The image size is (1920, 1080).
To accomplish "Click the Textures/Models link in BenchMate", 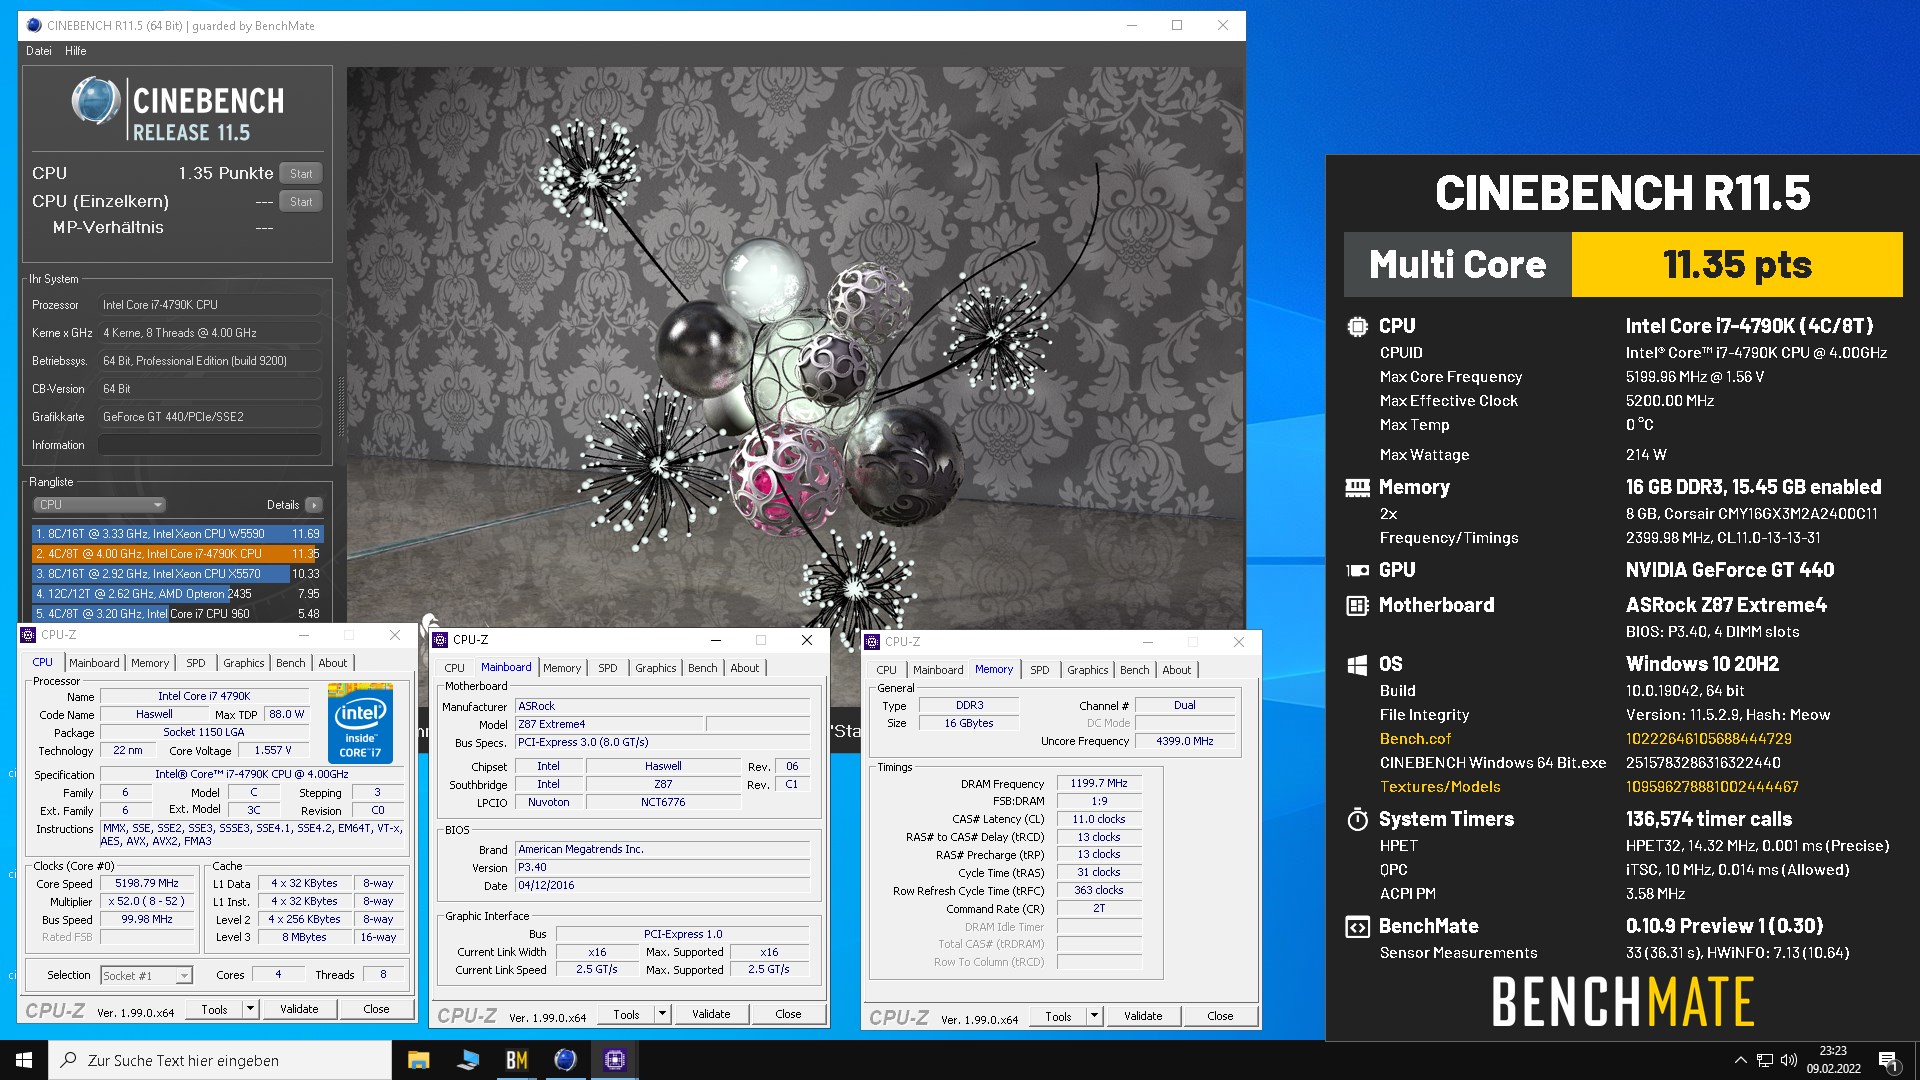I will pos(1440,787).
